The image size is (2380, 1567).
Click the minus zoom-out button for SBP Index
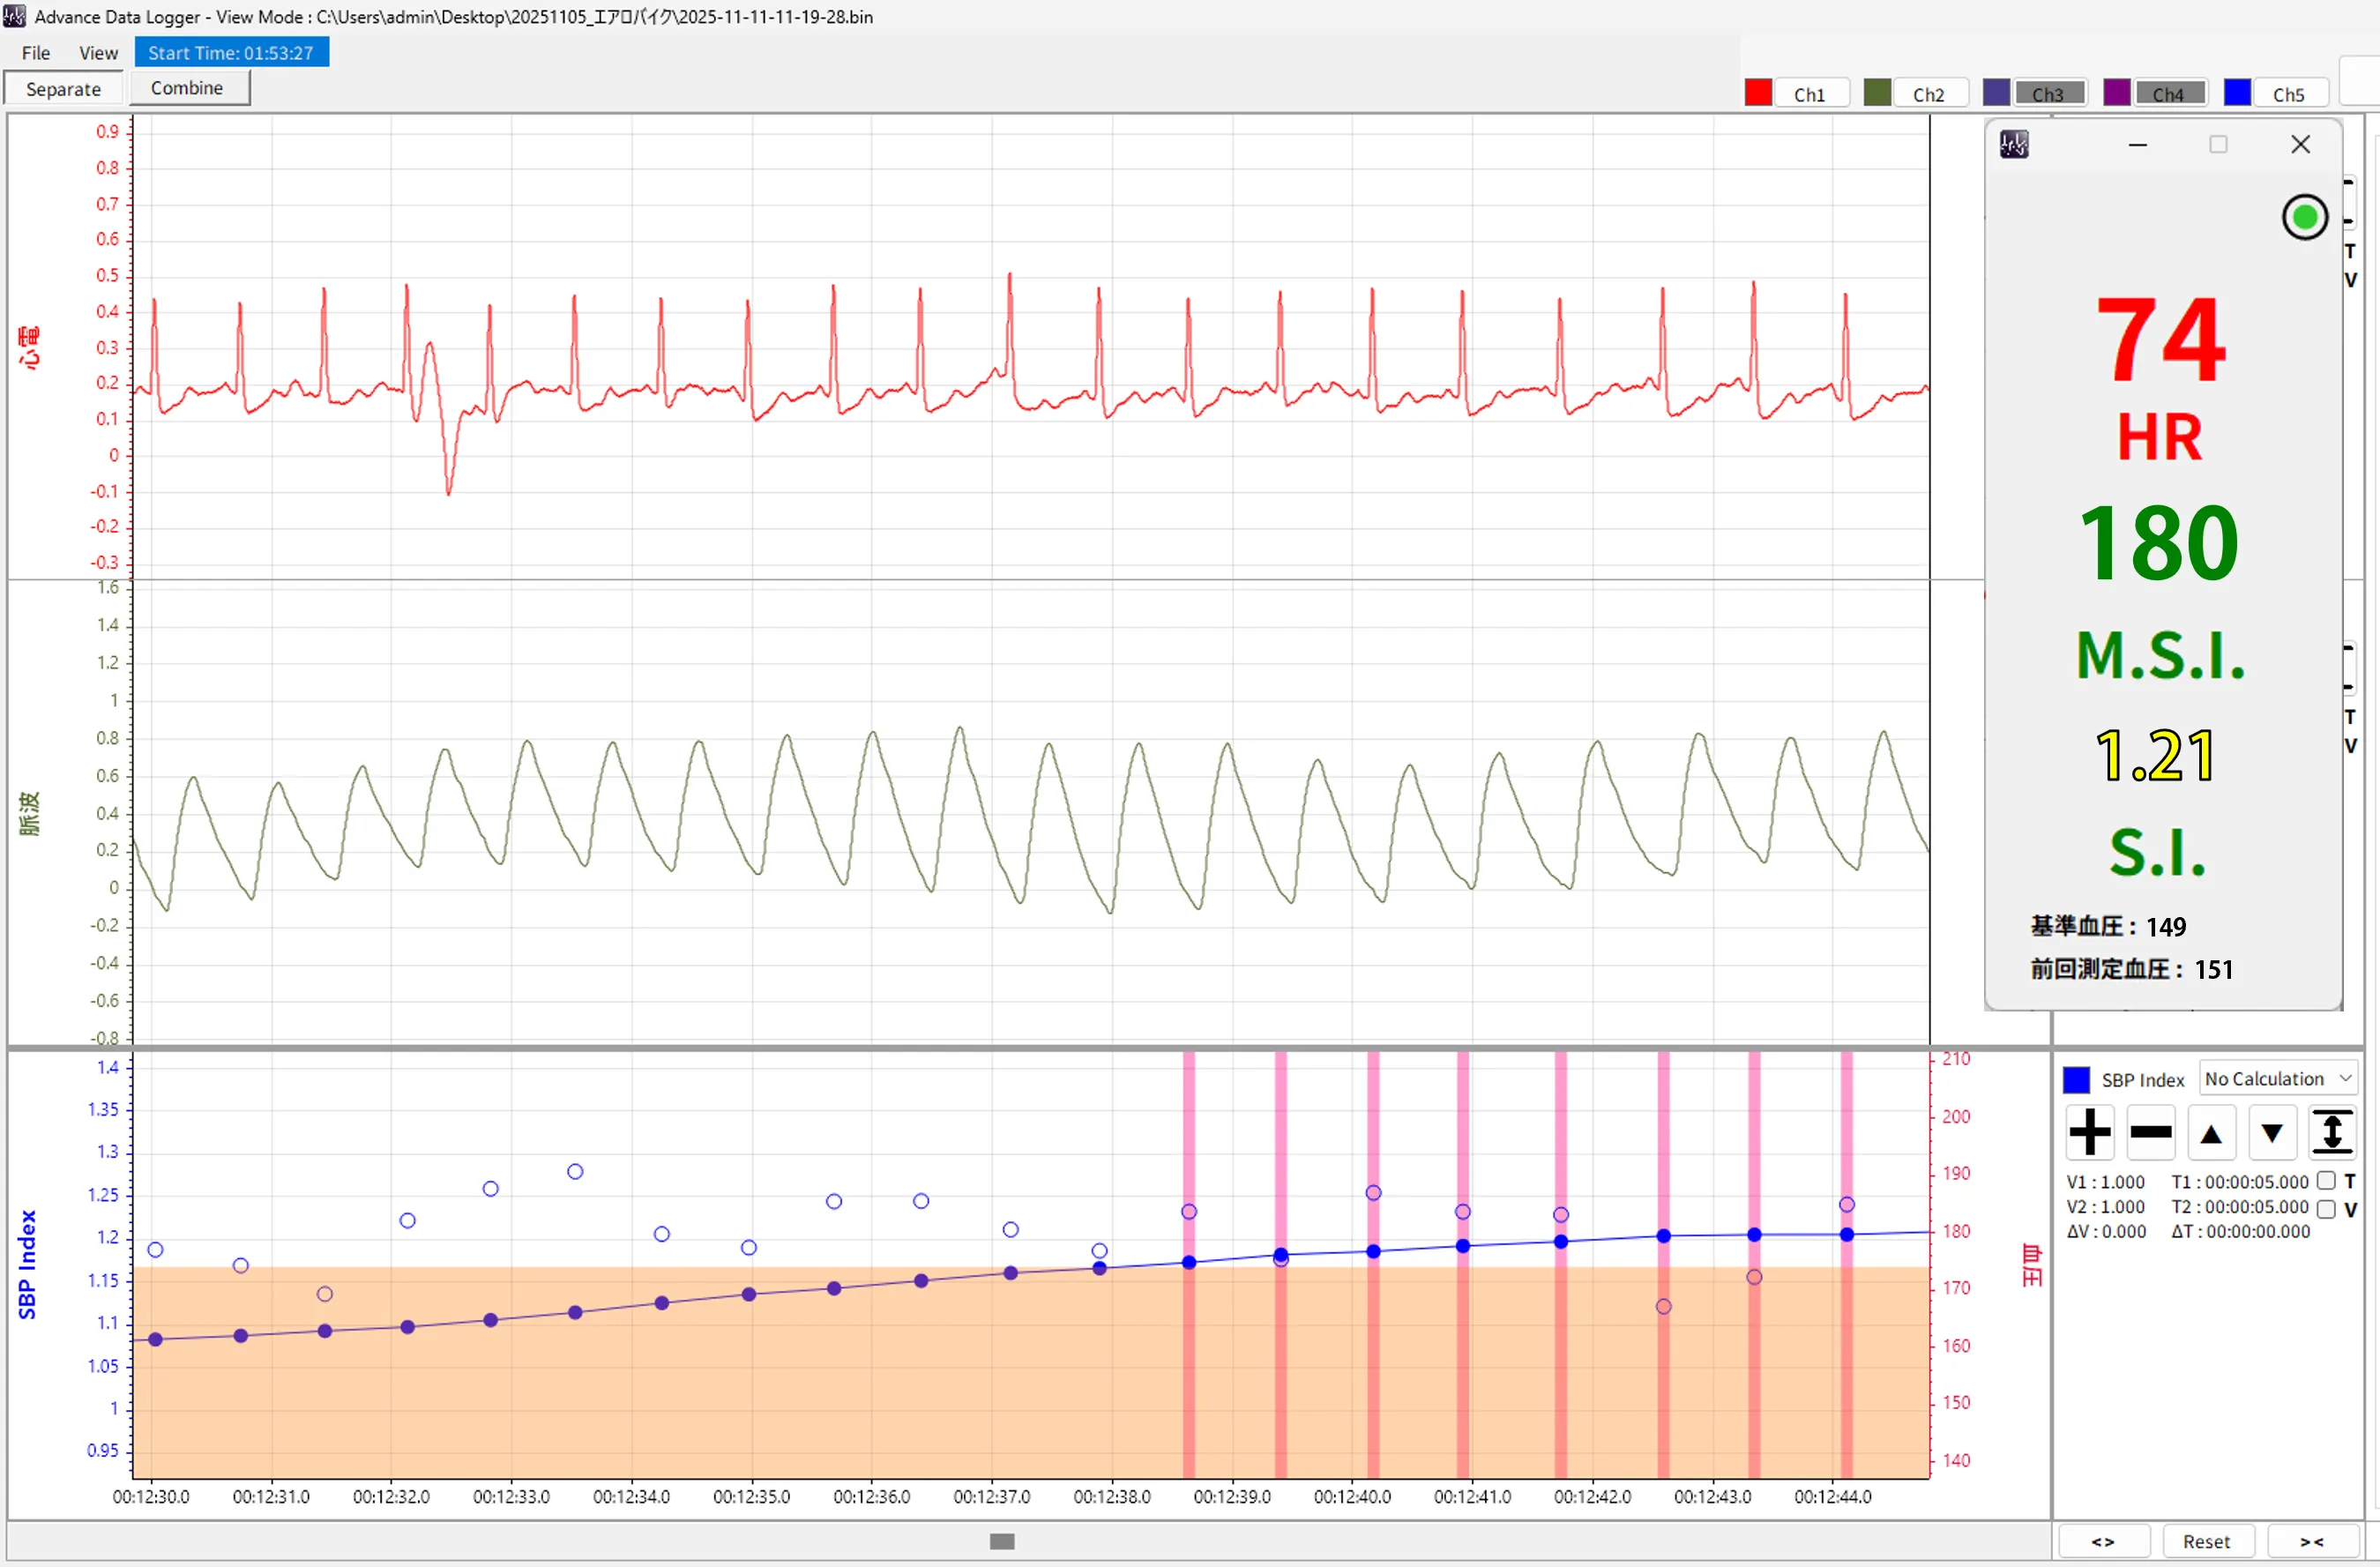click(2150, 1132)
